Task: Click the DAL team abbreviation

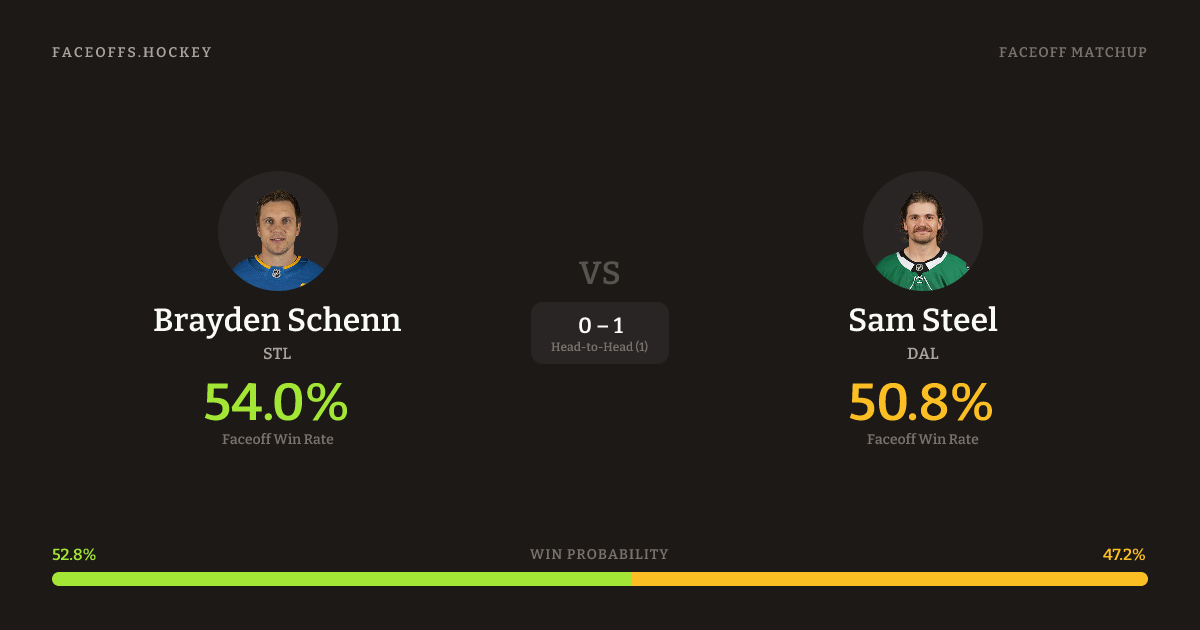Action: coord(923,354)
